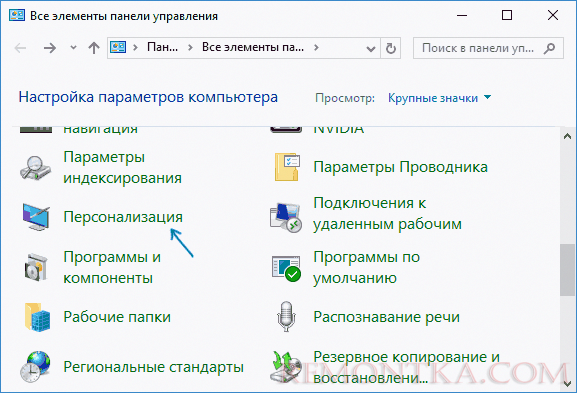Expand chevron after Control Panel icon
This screenshot has height=393, width=577.
pyautogui.click(x=135, y=47)
